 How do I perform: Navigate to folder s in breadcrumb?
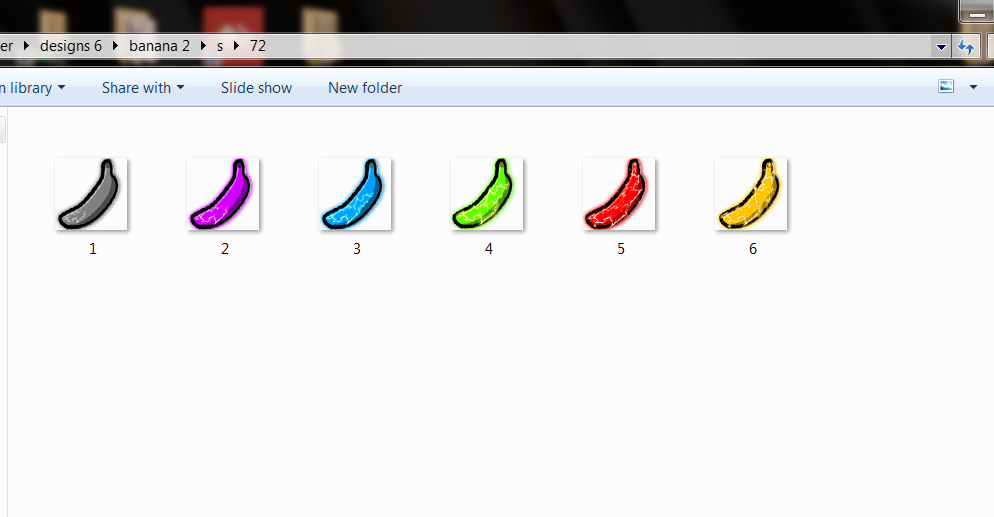(x=220, y=46)
